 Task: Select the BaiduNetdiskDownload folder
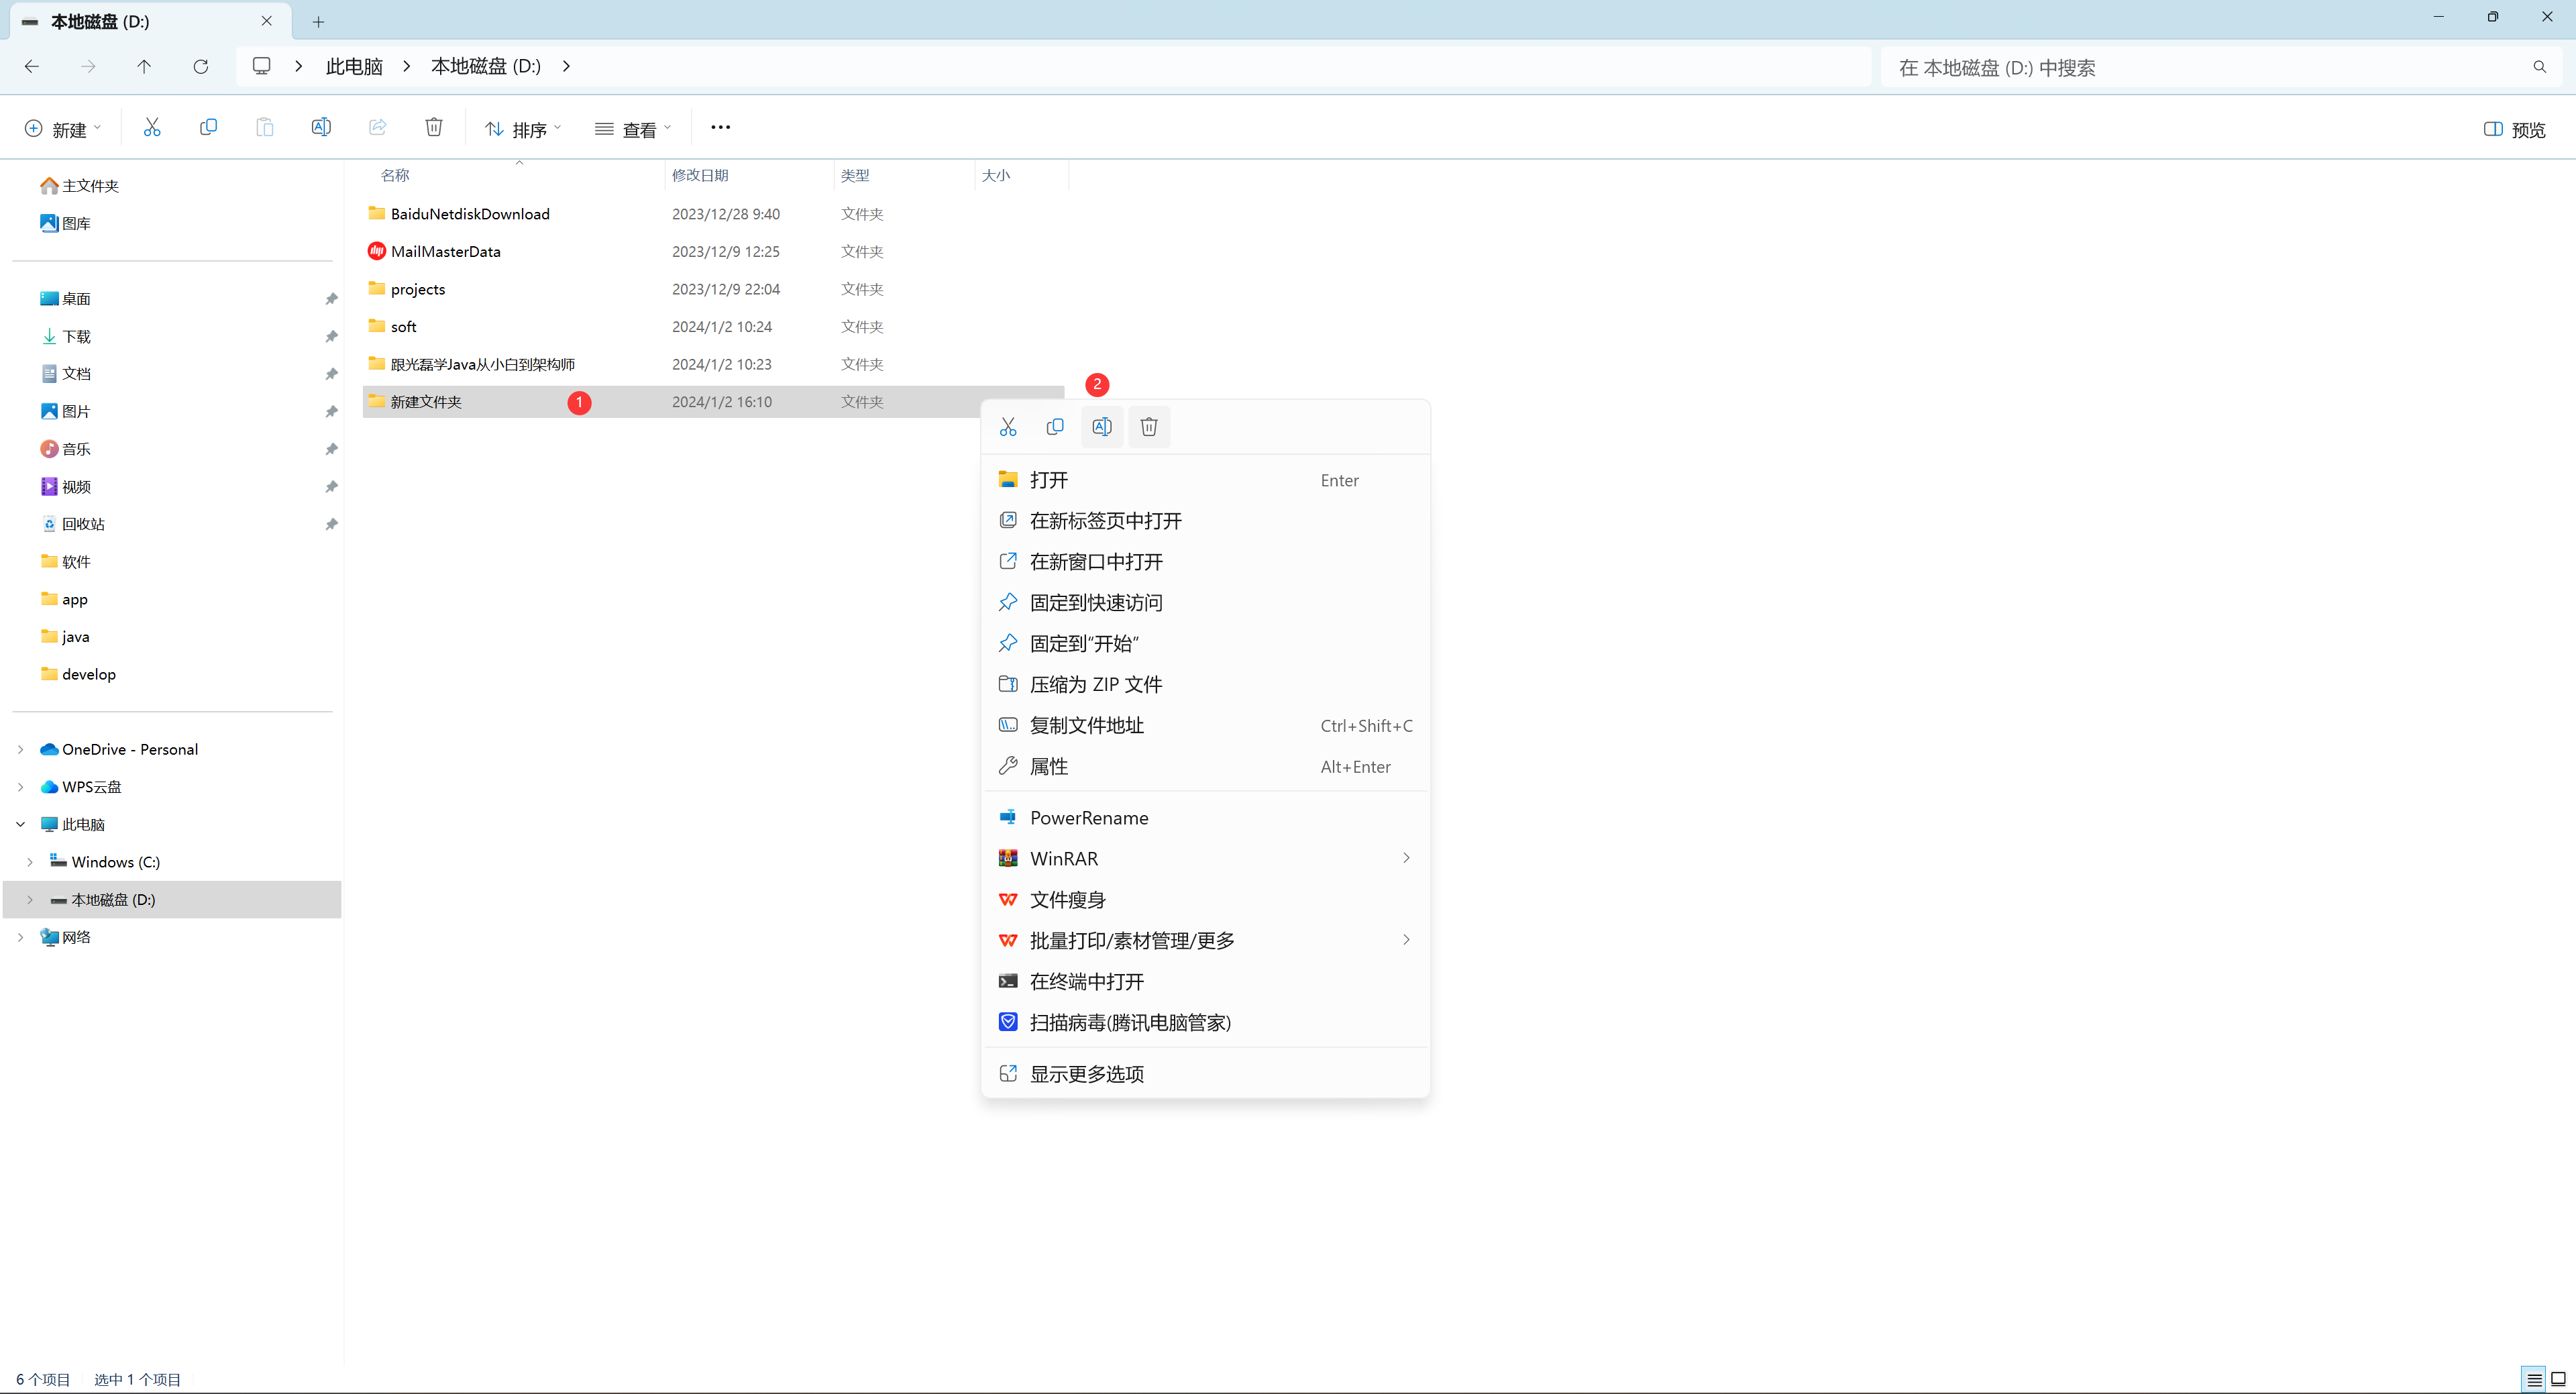point(714,214)
